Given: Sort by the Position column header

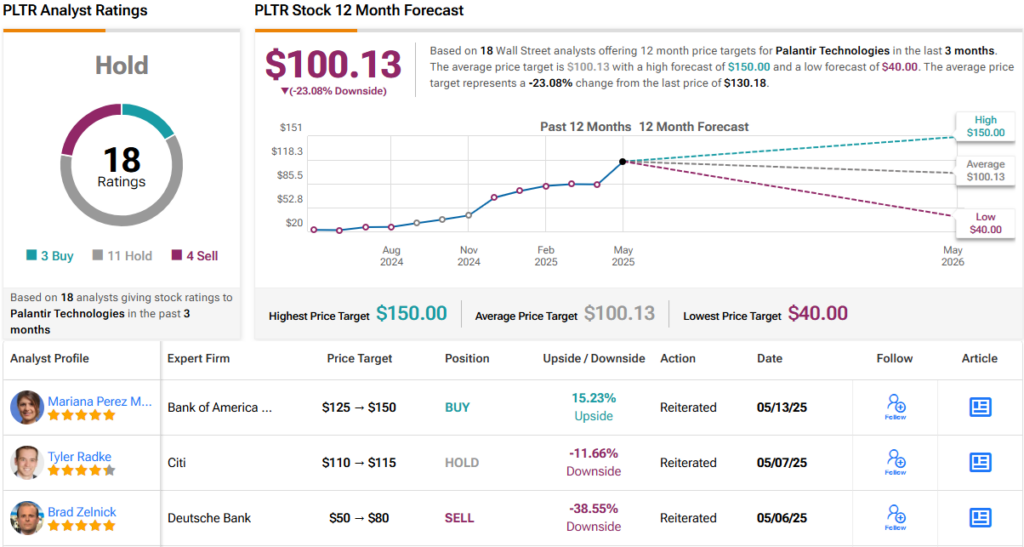Looking at the screenshot, I should [x=467, y=358].
